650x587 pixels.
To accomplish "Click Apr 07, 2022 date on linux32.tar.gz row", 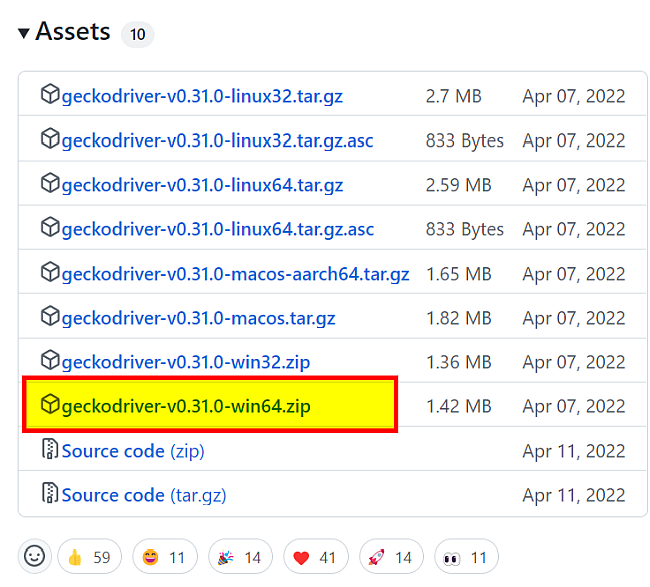I will [574, 96].
